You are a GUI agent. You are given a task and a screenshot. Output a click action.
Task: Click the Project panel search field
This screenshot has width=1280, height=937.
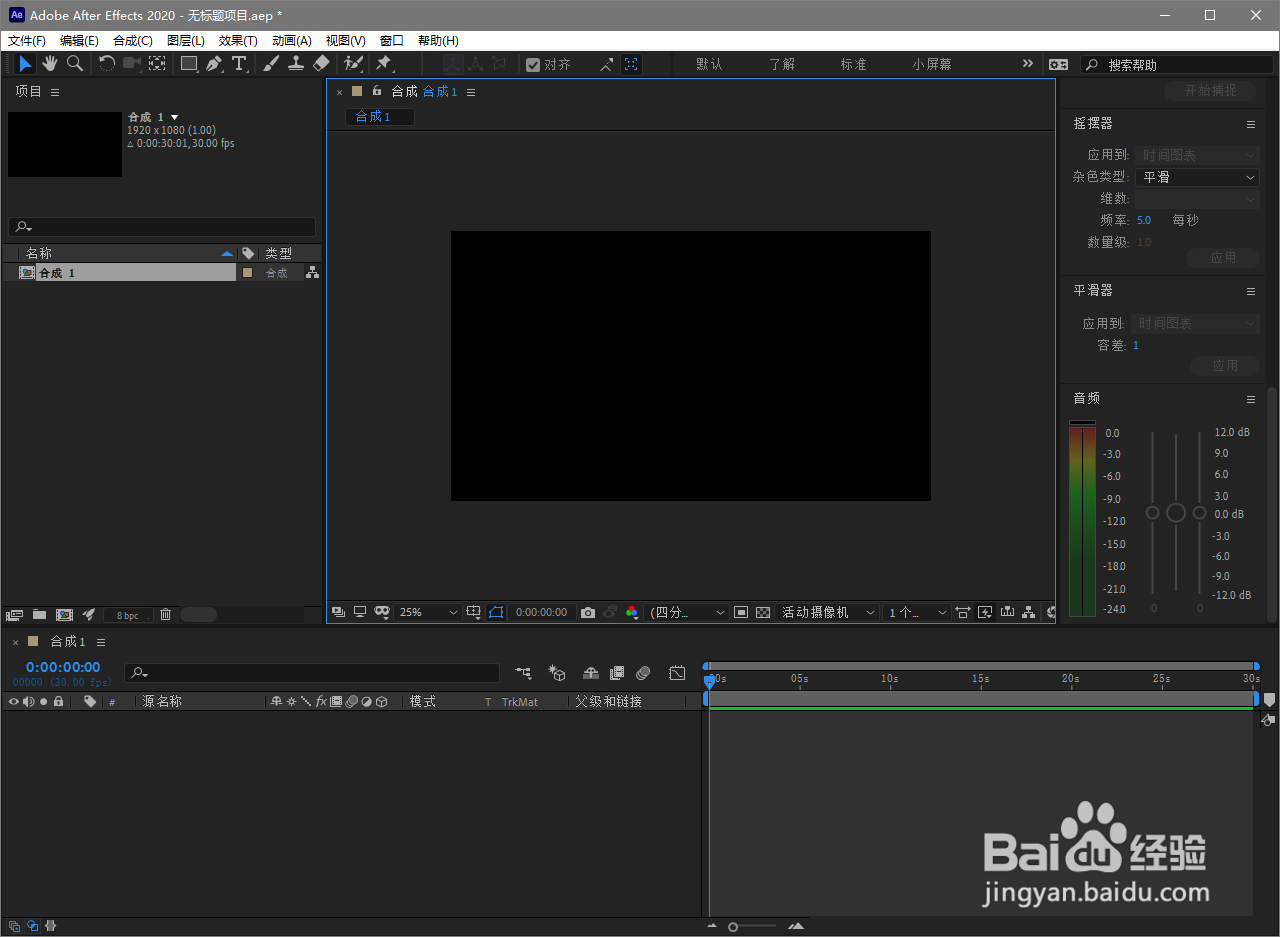click(x=162, y=227)
